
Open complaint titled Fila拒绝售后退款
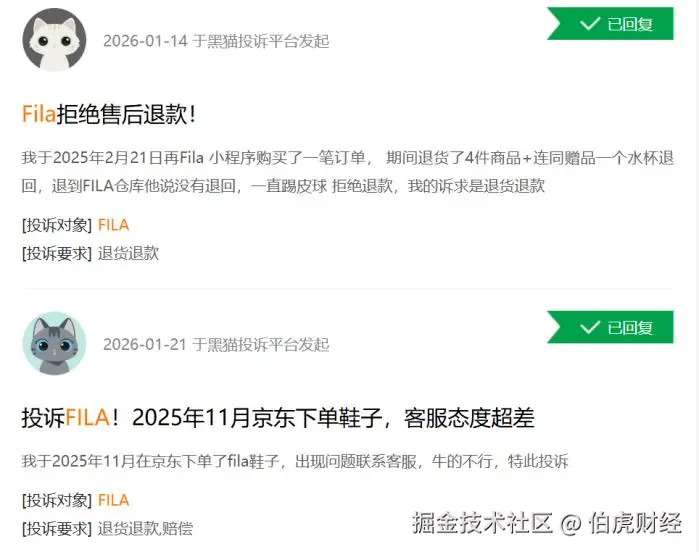pos(109,114)
